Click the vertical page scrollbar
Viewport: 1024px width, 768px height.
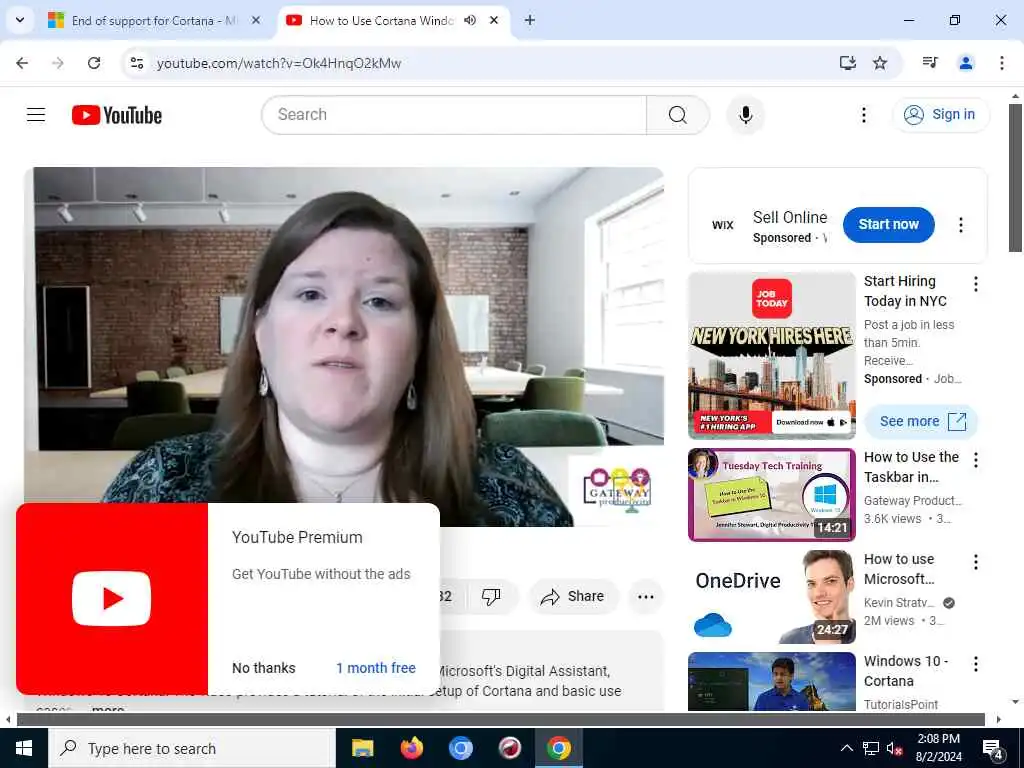1015,178
